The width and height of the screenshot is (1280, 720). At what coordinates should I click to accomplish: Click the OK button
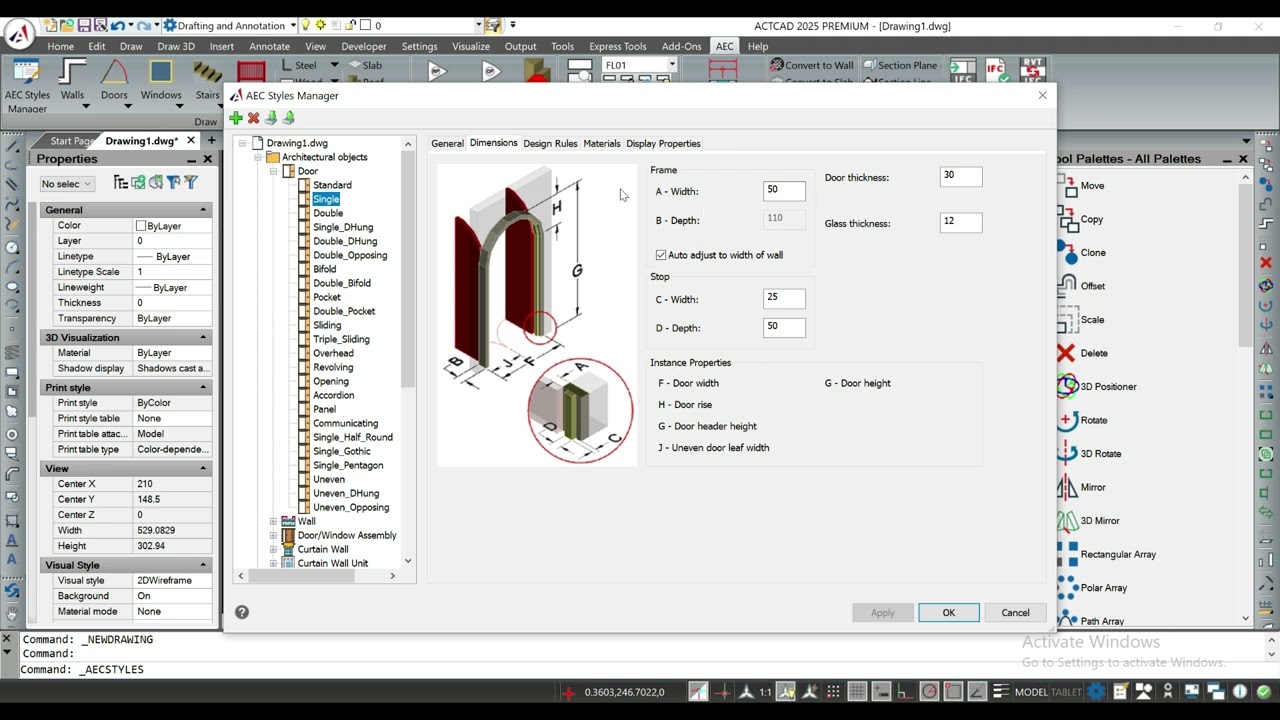pyautogui.click(x=949, y=613)
